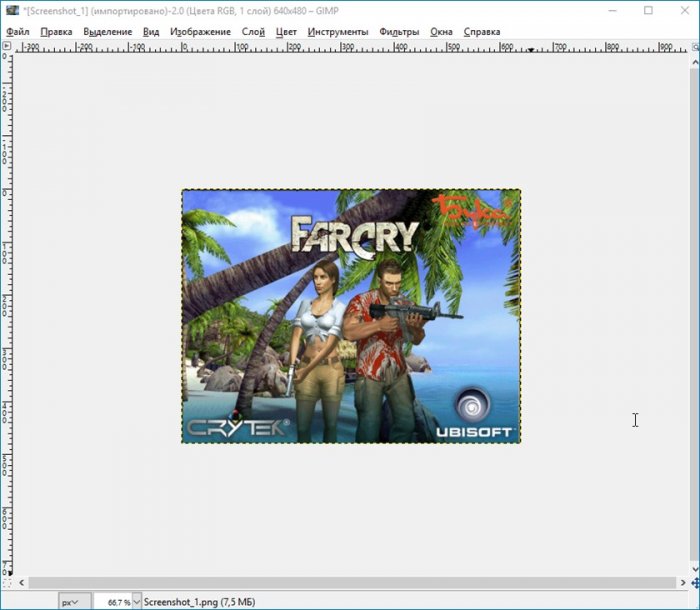This screenshot has width=700, height=610.
Task: Open the Выделение menu
Action: coord(107,32)
